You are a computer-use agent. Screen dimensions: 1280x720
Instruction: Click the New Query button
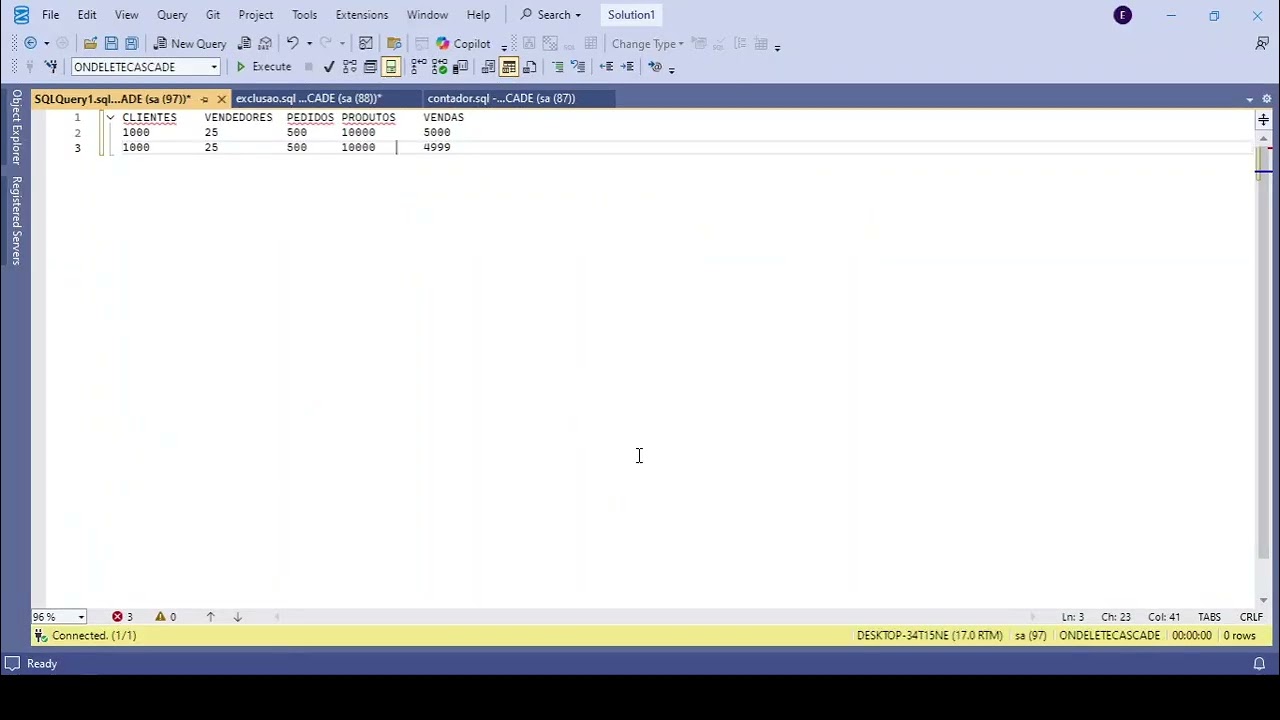coord(190,43)
